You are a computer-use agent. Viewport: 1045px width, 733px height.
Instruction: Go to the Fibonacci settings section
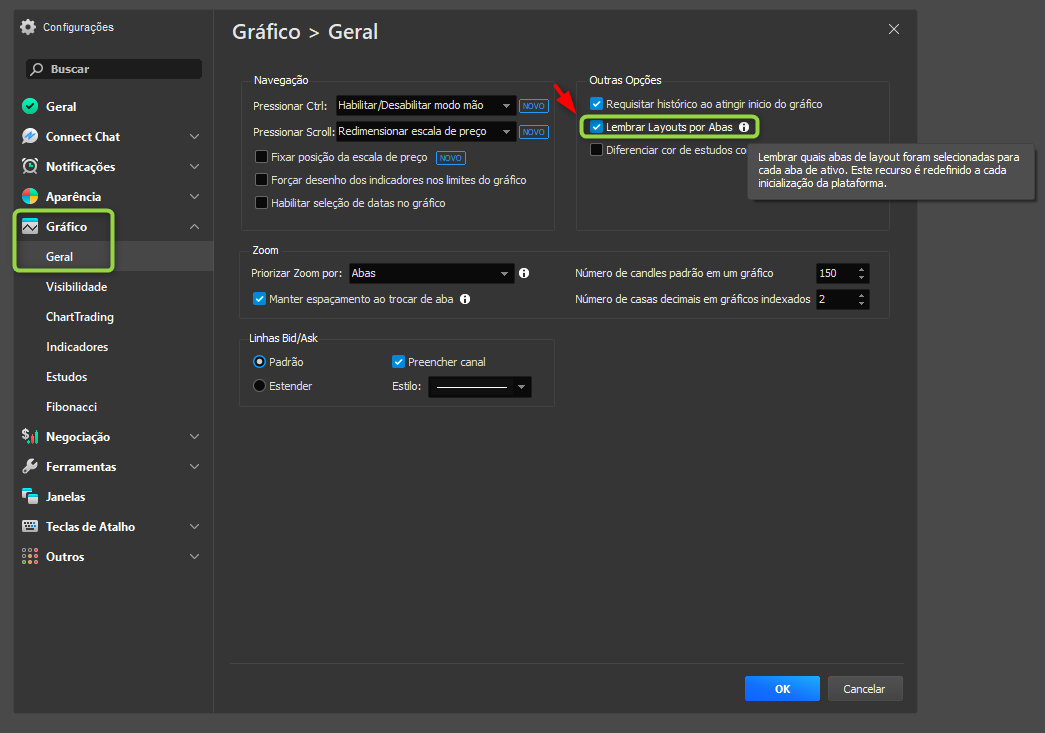point(71,407)
